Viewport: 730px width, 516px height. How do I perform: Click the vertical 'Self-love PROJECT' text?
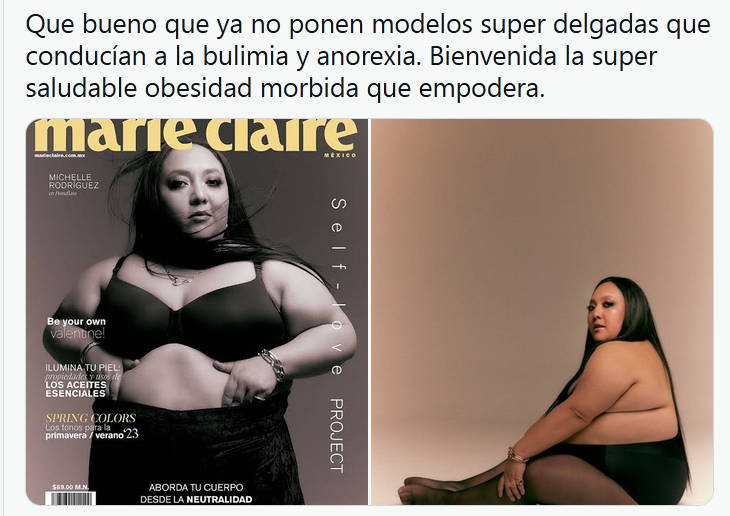(338, 335)
